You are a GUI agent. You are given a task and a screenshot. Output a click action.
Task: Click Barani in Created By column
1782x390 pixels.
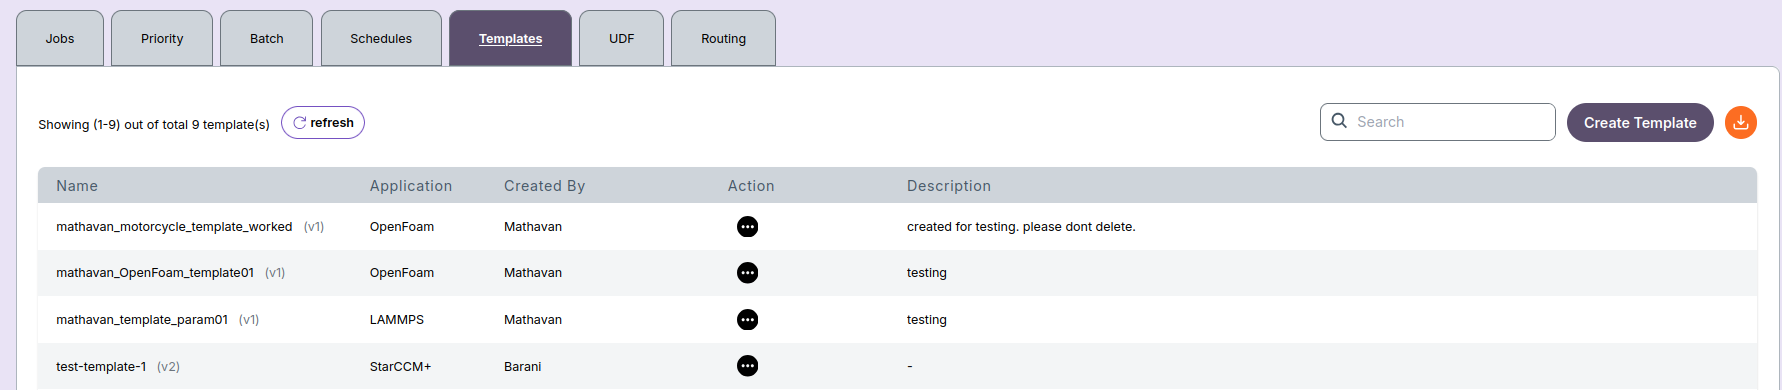pos(523,367)
